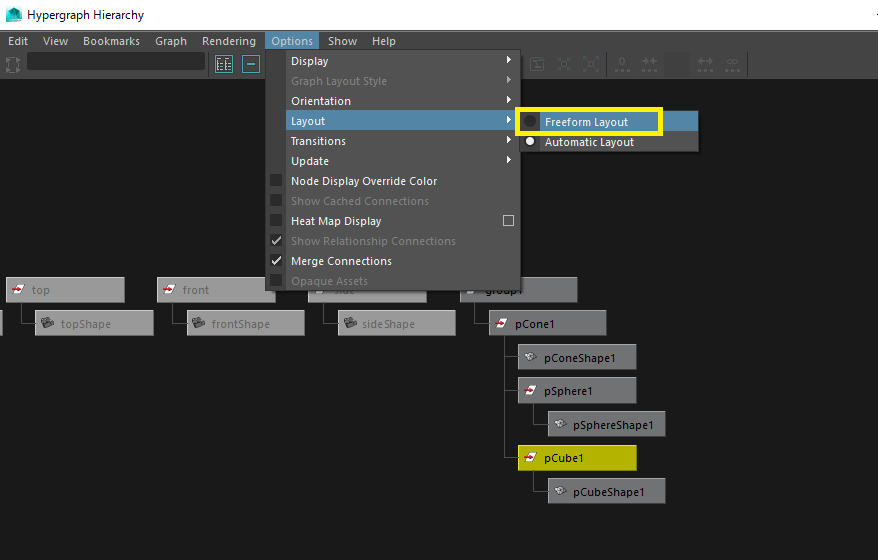Screen dimensions: 878x560
Task: Close the Options menu
Action: pyautogui.click(x=292, y=41)
